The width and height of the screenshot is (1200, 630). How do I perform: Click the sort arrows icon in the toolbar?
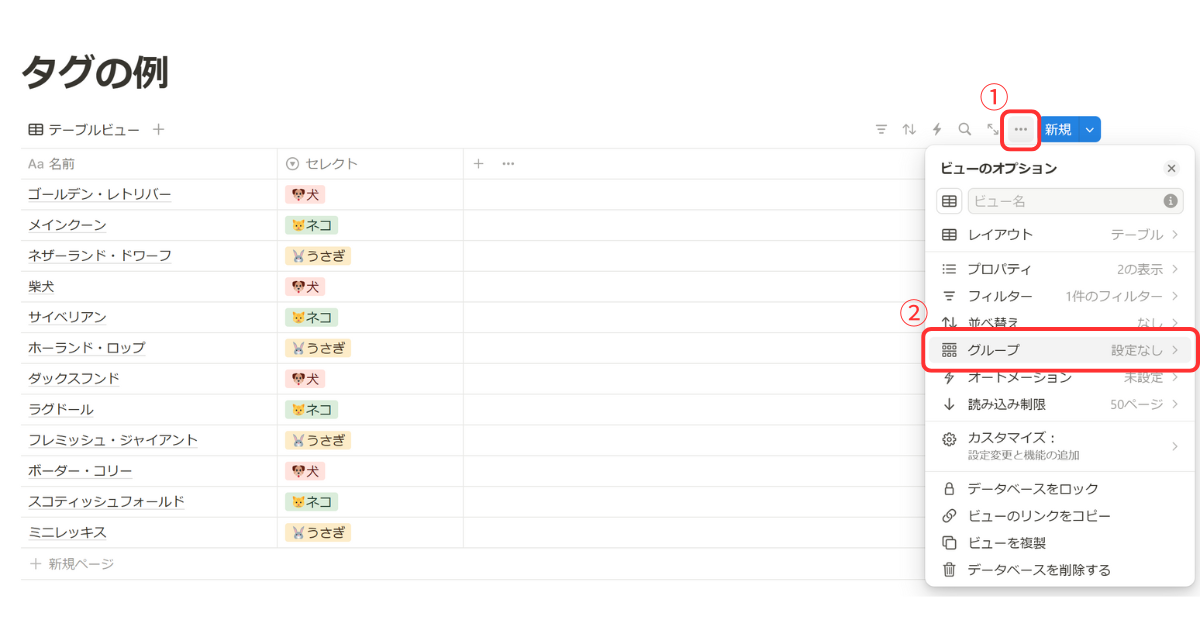click(x=909, y=129)
